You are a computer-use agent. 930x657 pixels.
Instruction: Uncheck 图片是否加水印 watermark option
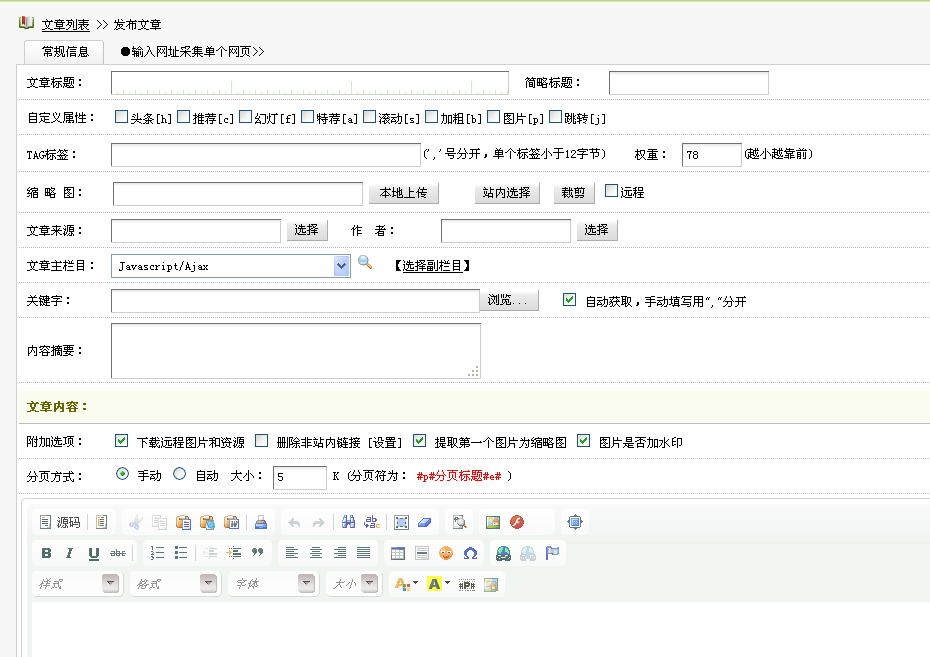[583, 441]
